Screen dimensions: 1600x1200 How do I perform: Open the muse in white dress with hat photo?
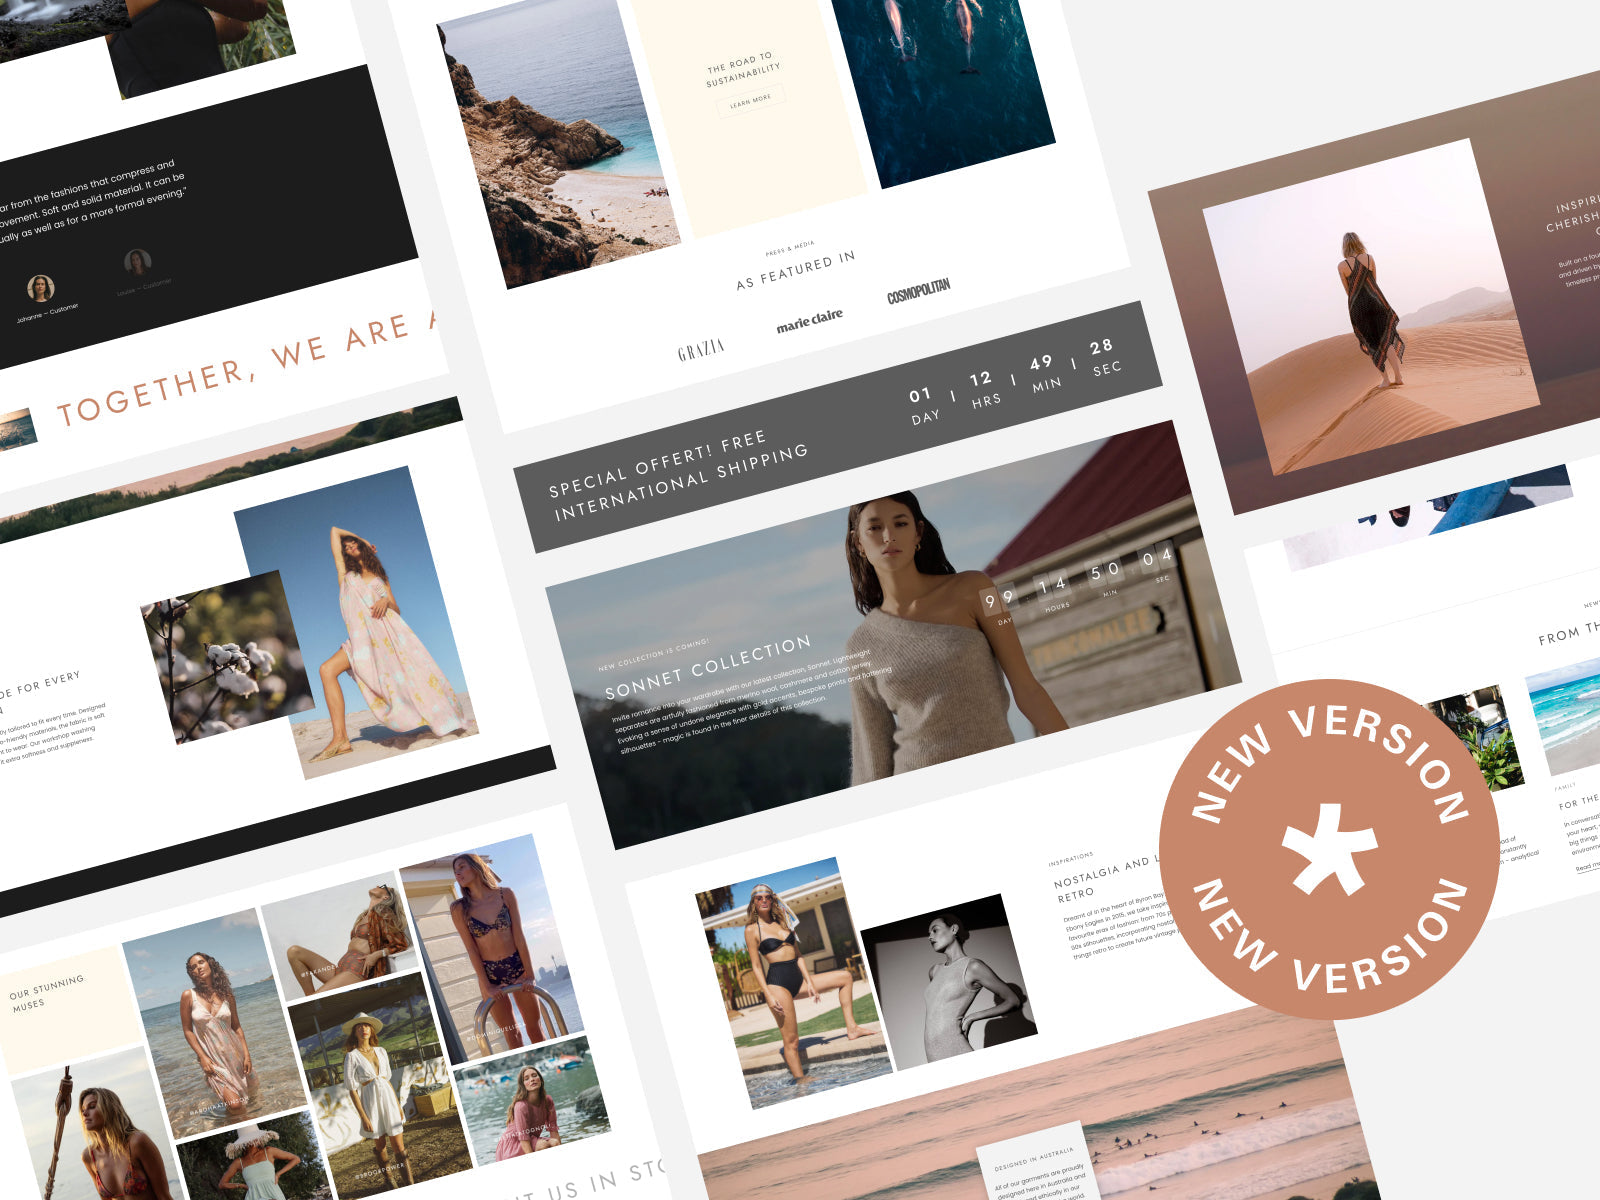point(379,1085)
